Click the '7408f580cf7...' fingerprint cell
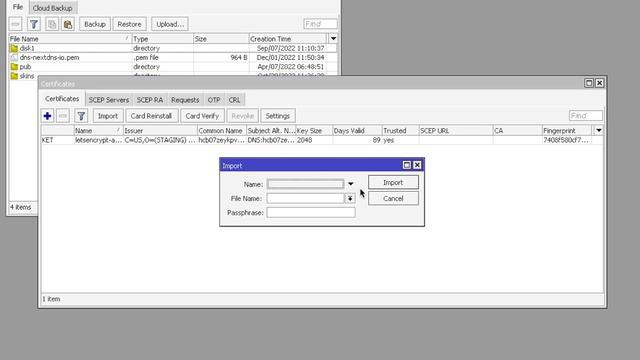The height and width of the screenshot is (360, 640). coord(566,140)
